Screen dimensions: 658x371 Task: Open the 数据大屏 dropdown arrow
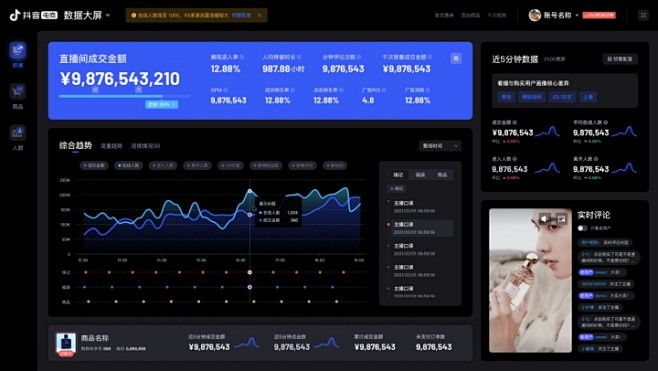(x=108, y=16)
